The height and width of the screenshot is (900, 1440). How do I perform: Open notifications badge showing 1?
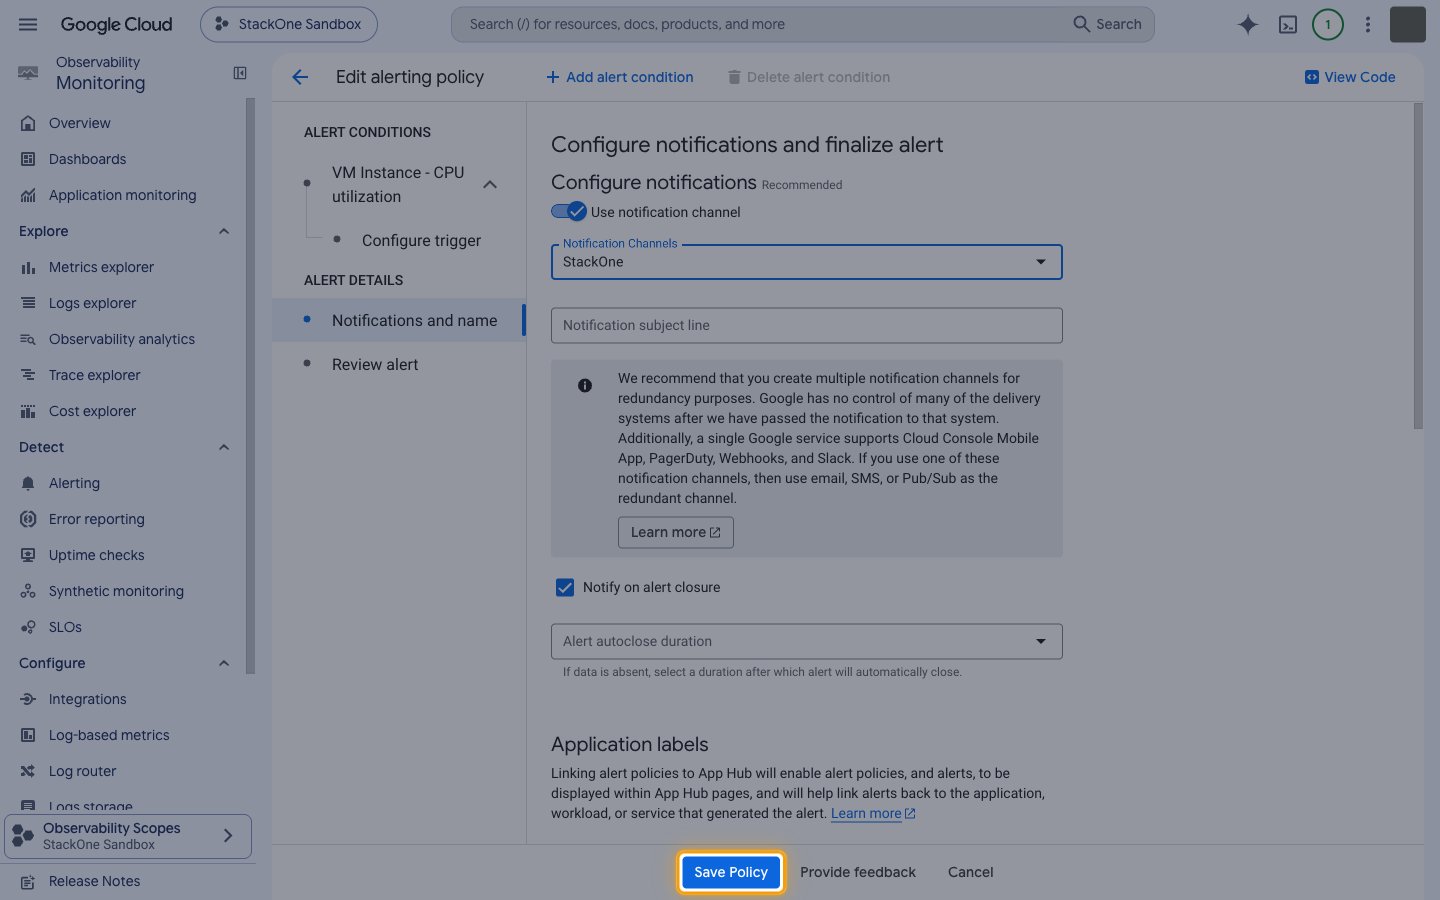click(x=1328, y=24)
